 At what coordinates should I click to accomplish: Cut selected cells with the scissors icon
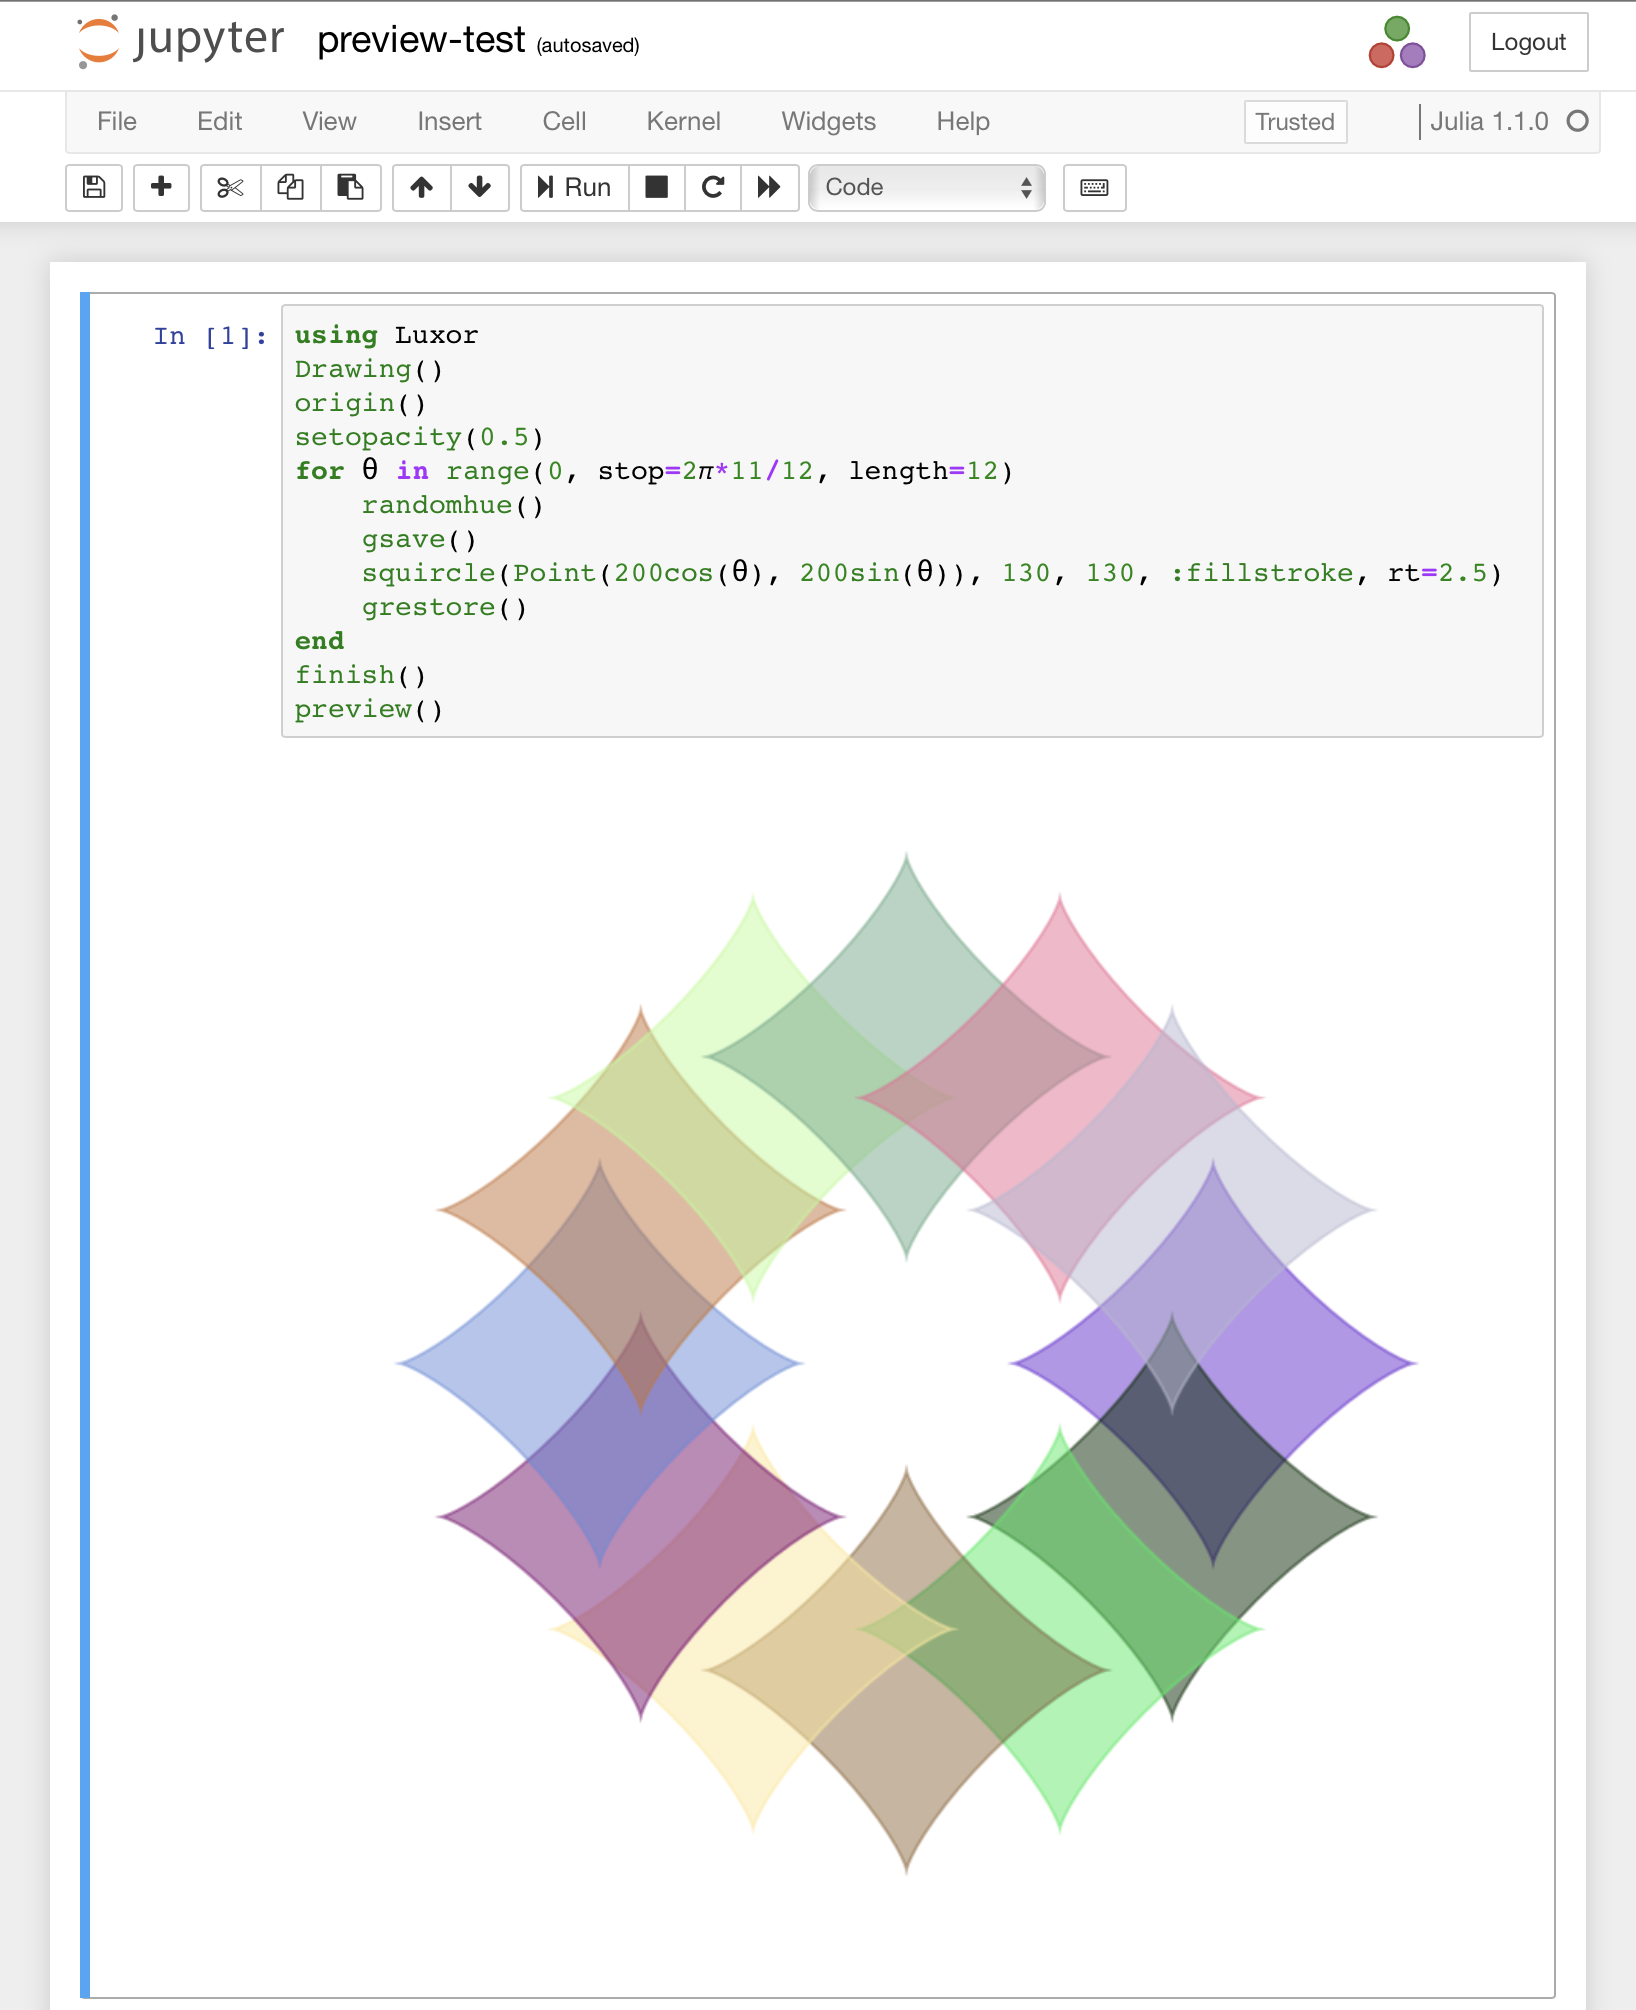230,187
